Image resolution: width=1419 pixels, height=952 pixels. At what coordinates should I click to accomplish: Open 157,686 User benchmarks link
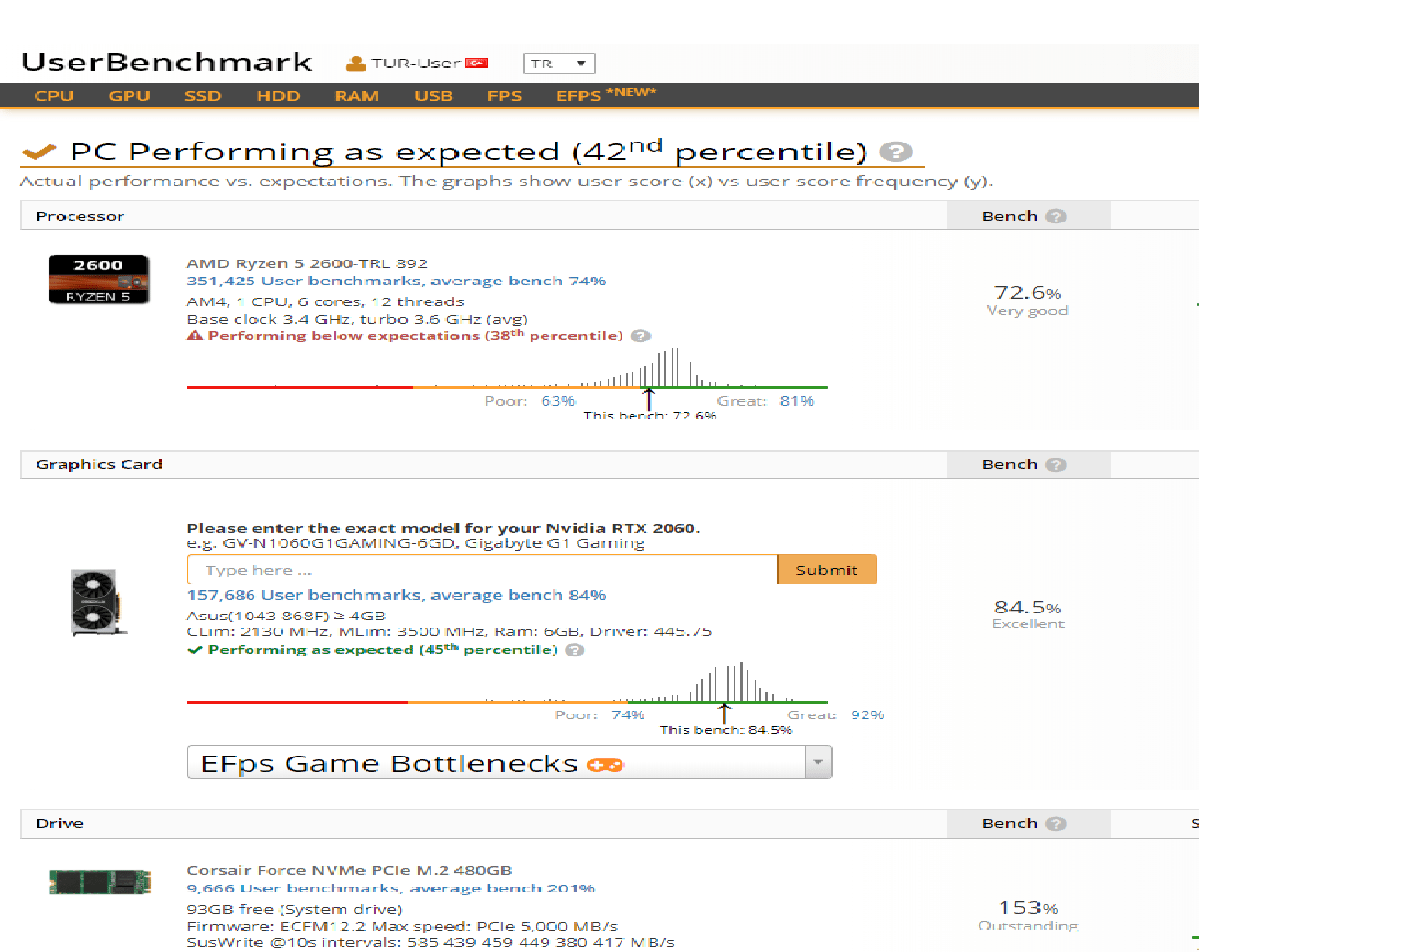click(396, 595)
